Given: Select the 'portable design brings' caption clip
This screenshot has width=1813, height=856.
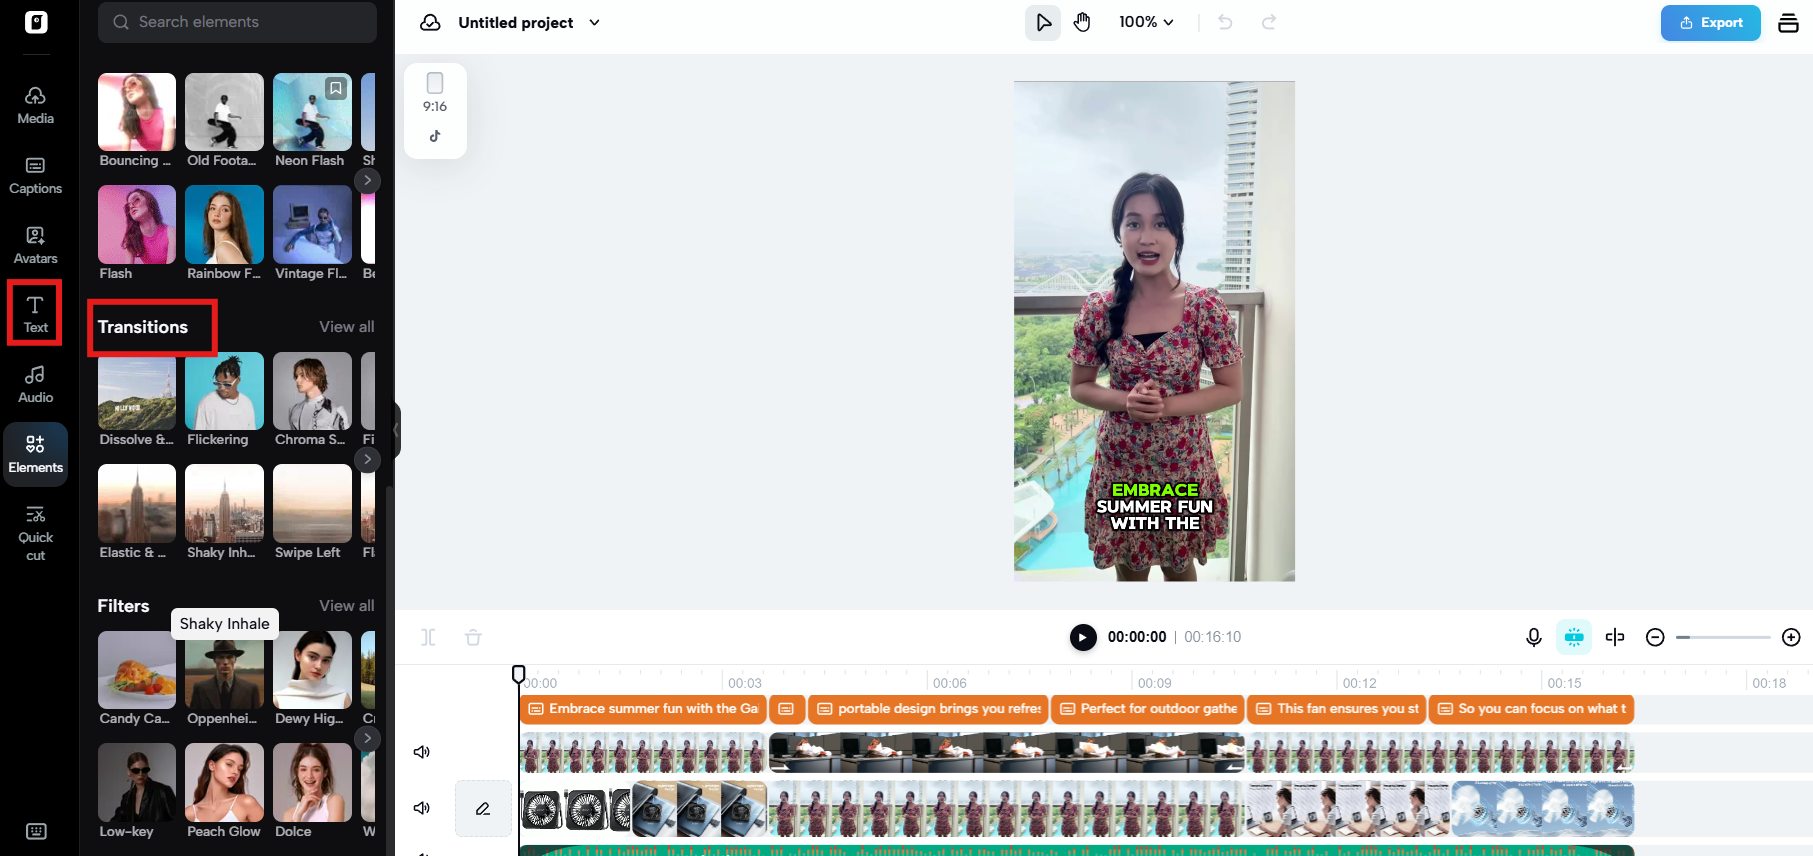Looking at the screenshot, I should (x=928, y=709).
